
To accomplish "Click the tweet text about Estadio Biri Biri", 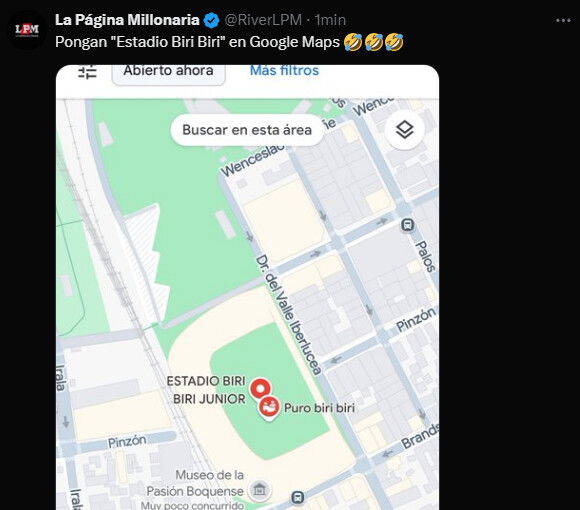I will [229, 42].
